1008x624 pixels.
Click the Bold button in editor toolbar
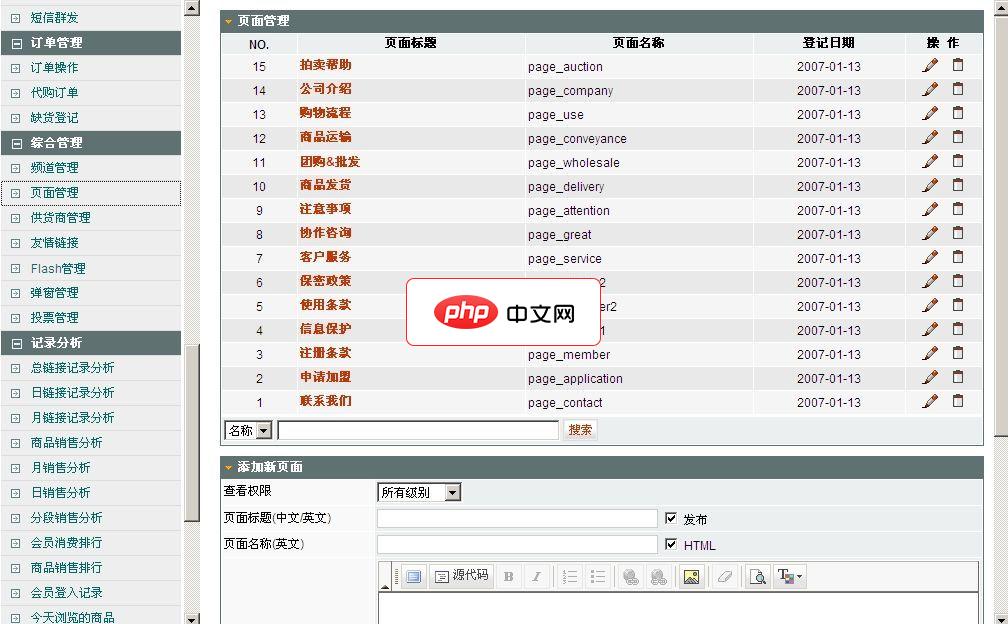pos(508,577)
